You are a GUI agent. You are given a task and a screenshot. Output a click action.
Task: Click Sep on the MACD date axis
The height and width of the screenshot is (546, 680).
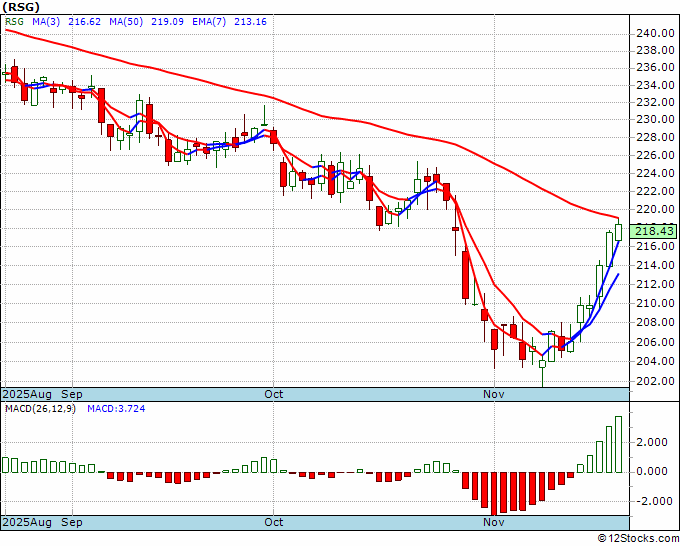tap(72, 522)
